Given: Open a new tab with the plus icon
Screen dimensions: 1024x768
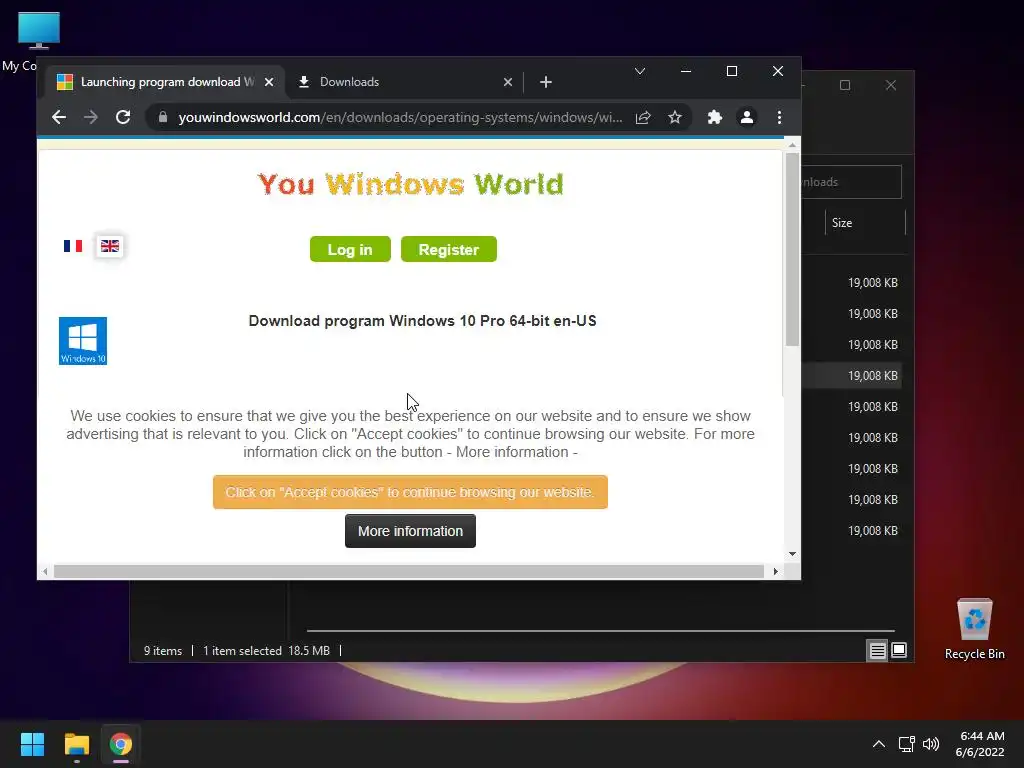Looking at the screenshot, I should point(546,82).
